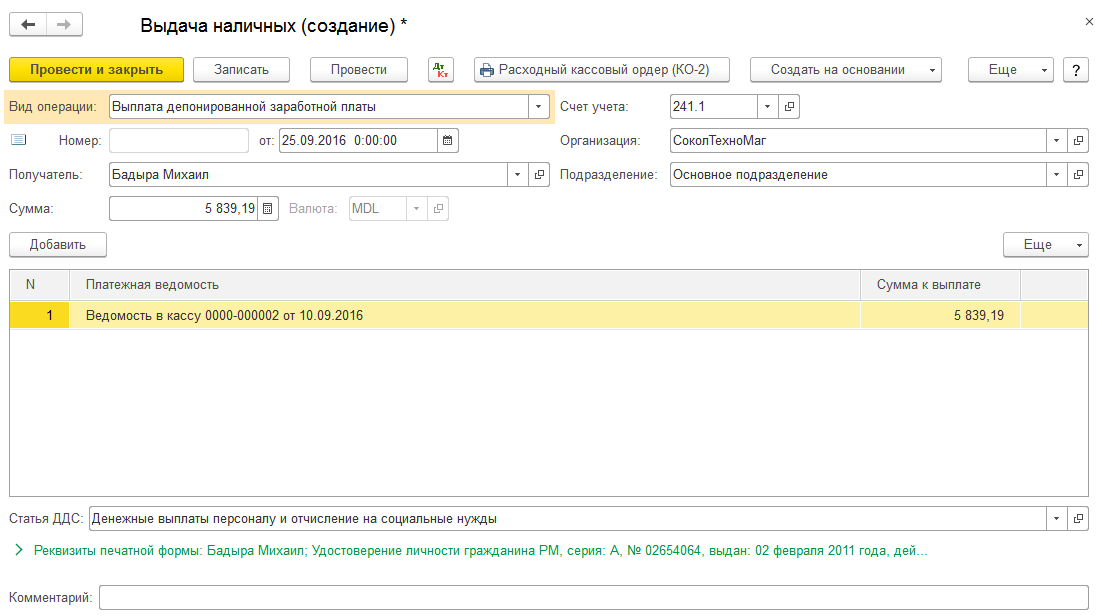Open calendar picker next to date field
The width and height of the screenshot is (1102, 616).
(448, 141)
